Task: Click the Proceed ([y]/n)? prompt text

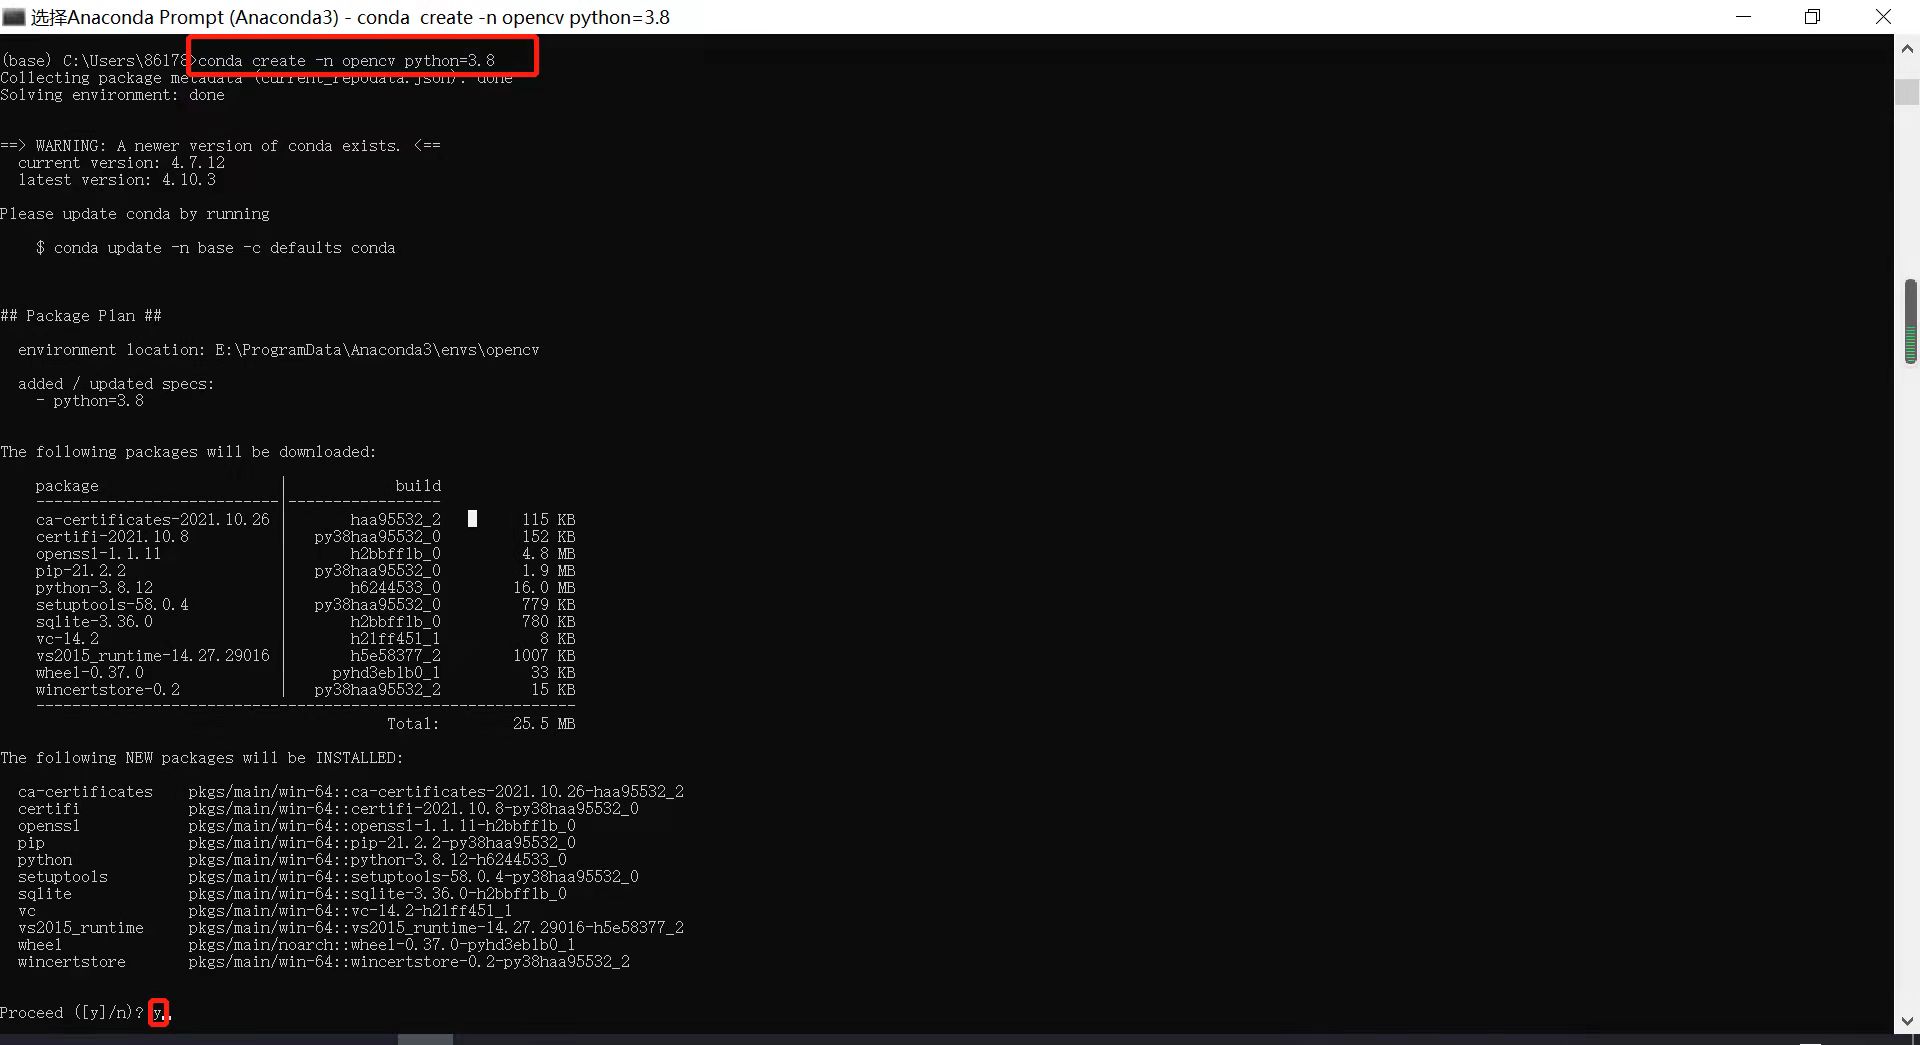Action: (72, 1012)
